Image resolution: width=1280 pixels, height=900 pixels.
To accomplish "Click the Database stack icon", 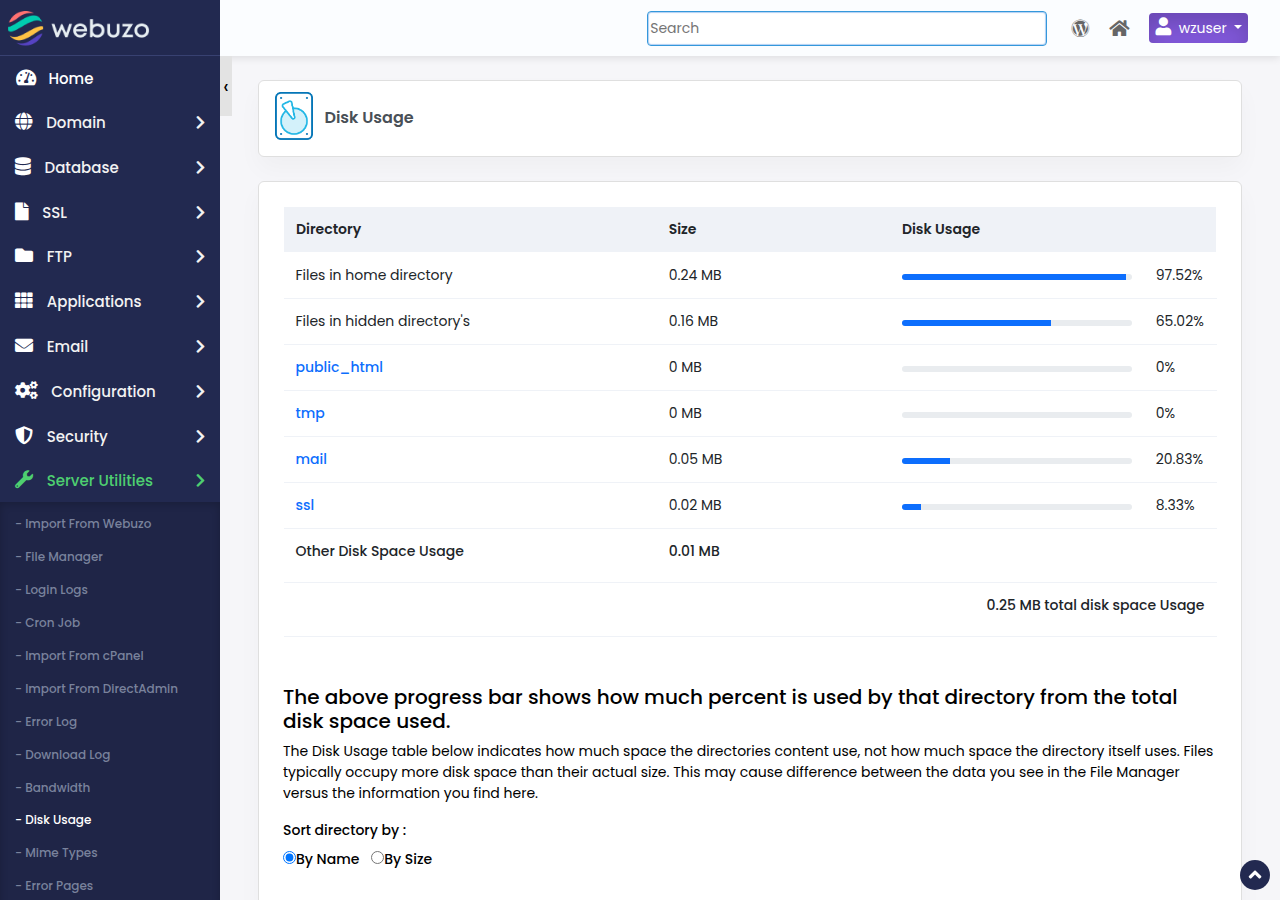I will (23, 167).
